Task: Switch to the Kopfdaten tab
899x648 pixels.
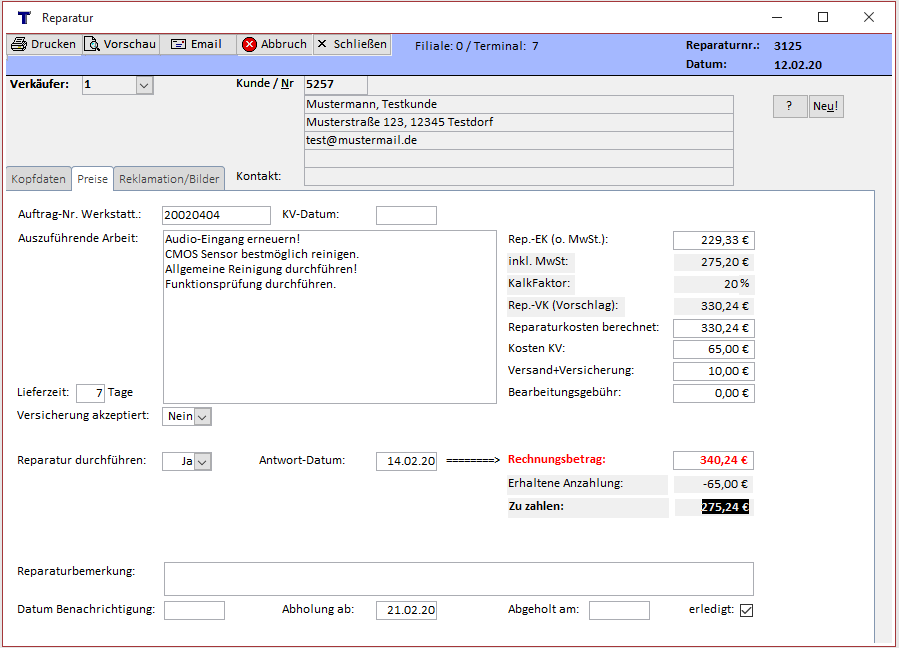Action: (x=38, y=179)
